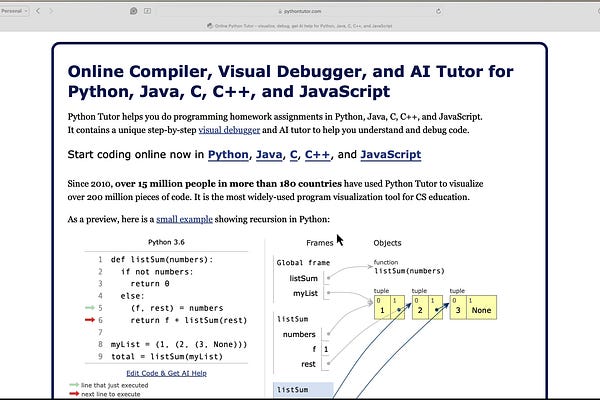Viewport: 600px width, 400px height.
Task: Click code line 6 return f + listSum(rest)
Action: [189, 320]
